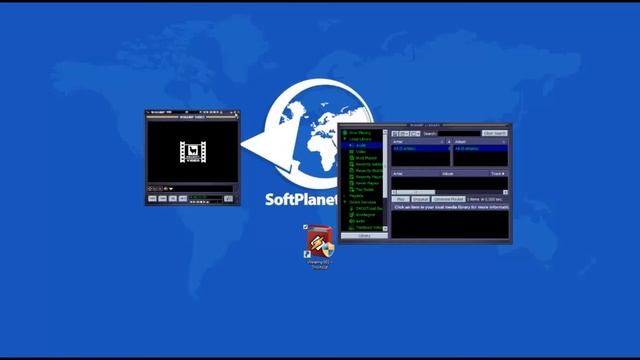Focus the Search field in the Media Library

(459, 133)
